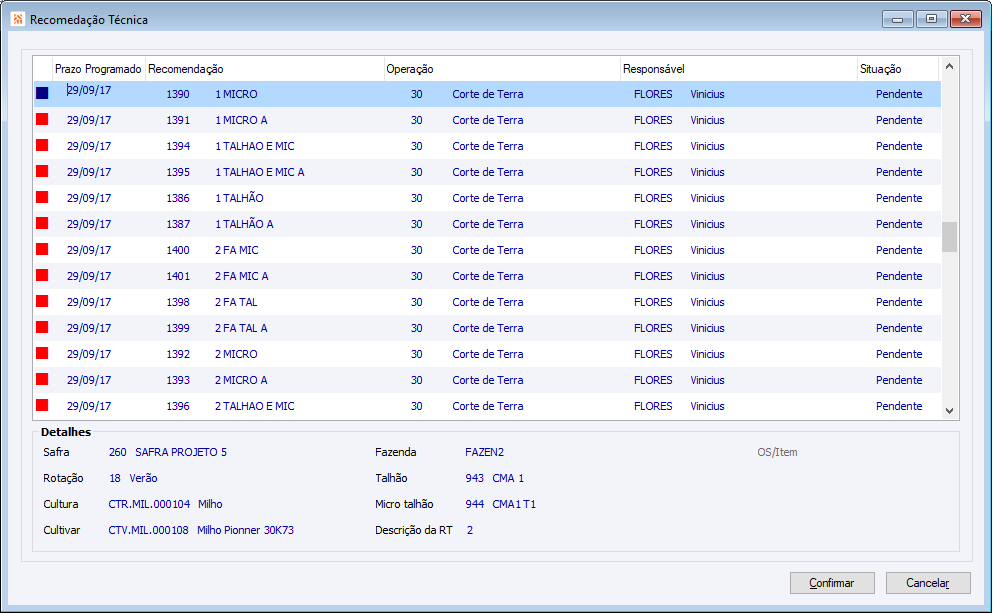Click the app icon beside the Recomedação Técnica title
Viewport: 993px width, 613px height.
[x=18, y=20]
